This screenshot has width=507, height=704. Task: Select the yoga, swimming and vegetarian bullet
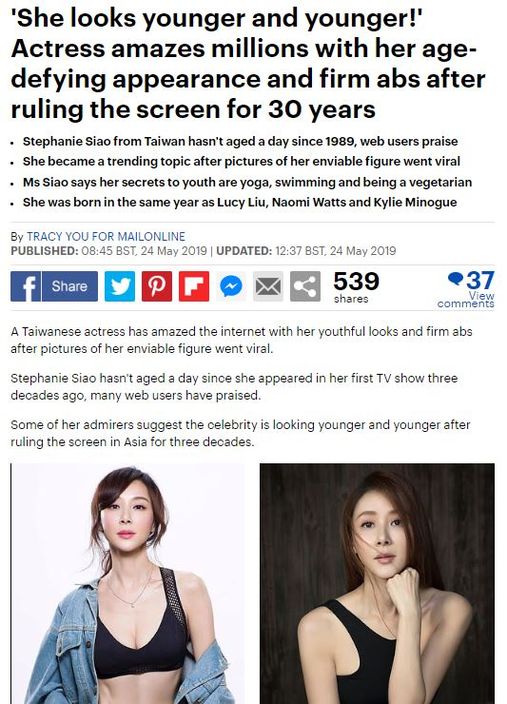(247, 182)
